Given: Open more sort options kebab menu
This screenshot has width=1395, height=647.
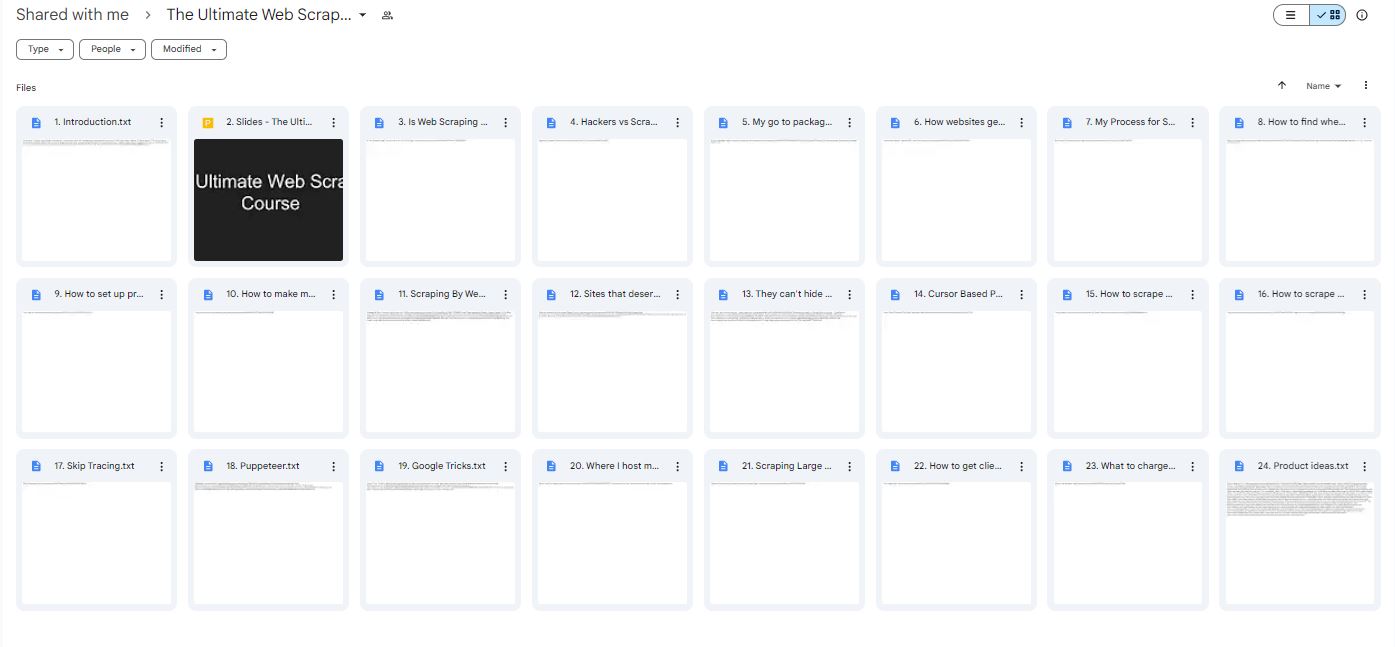Looking at the screenshot, I should point(1366,86).
